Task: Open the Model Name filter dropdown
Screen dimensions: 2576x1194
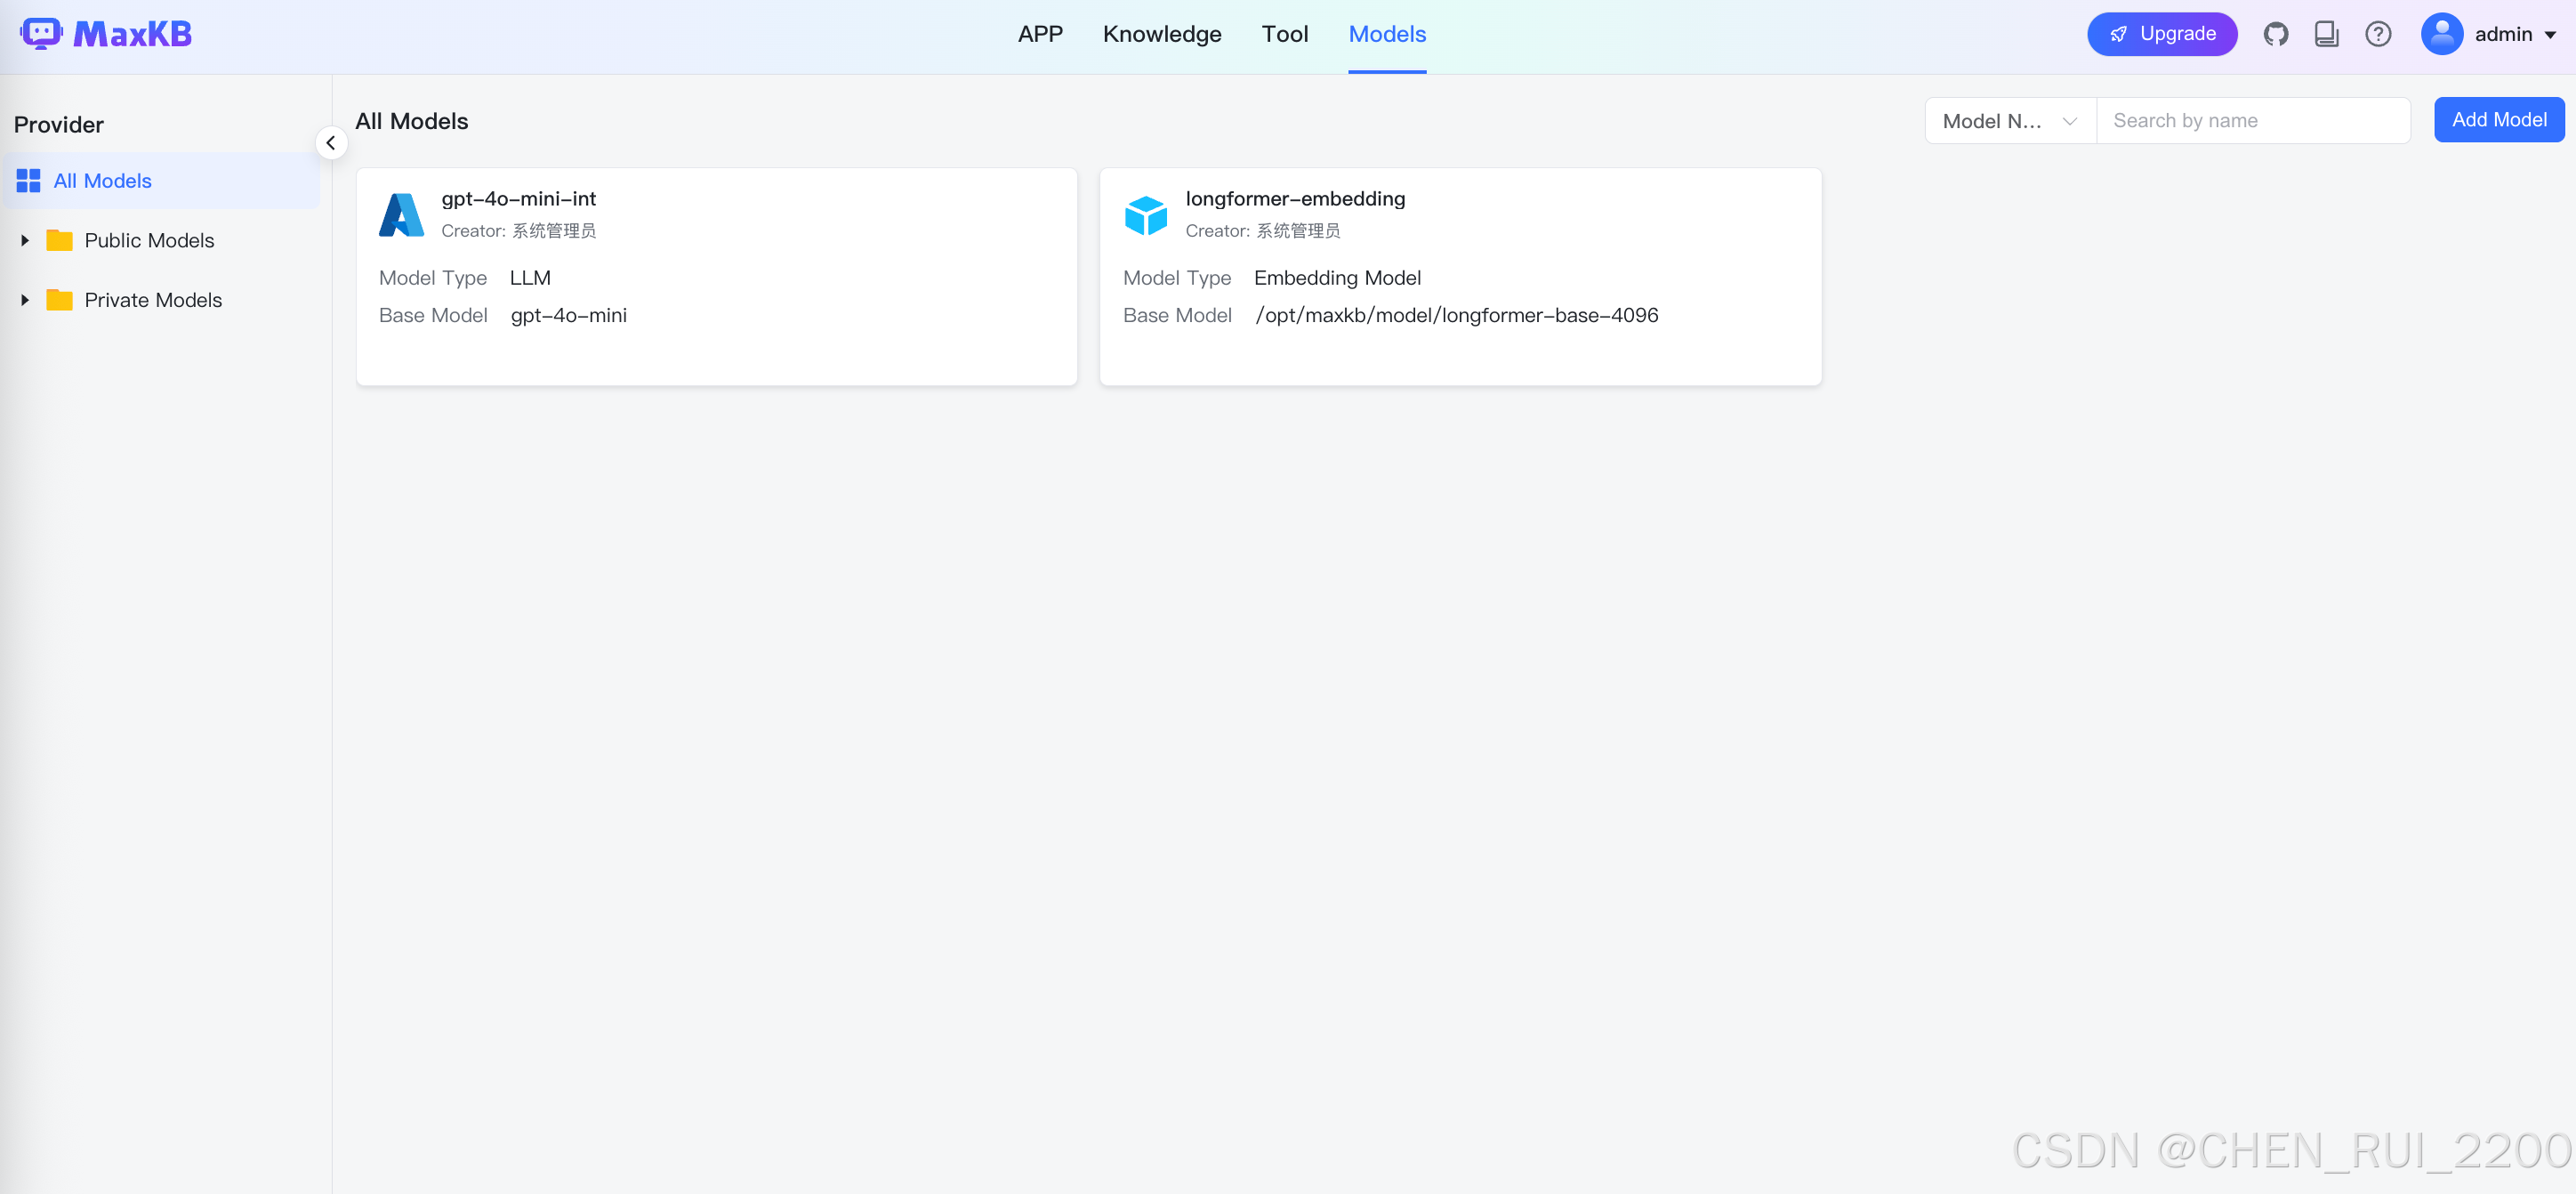Action: click(x=2010, y=121)
